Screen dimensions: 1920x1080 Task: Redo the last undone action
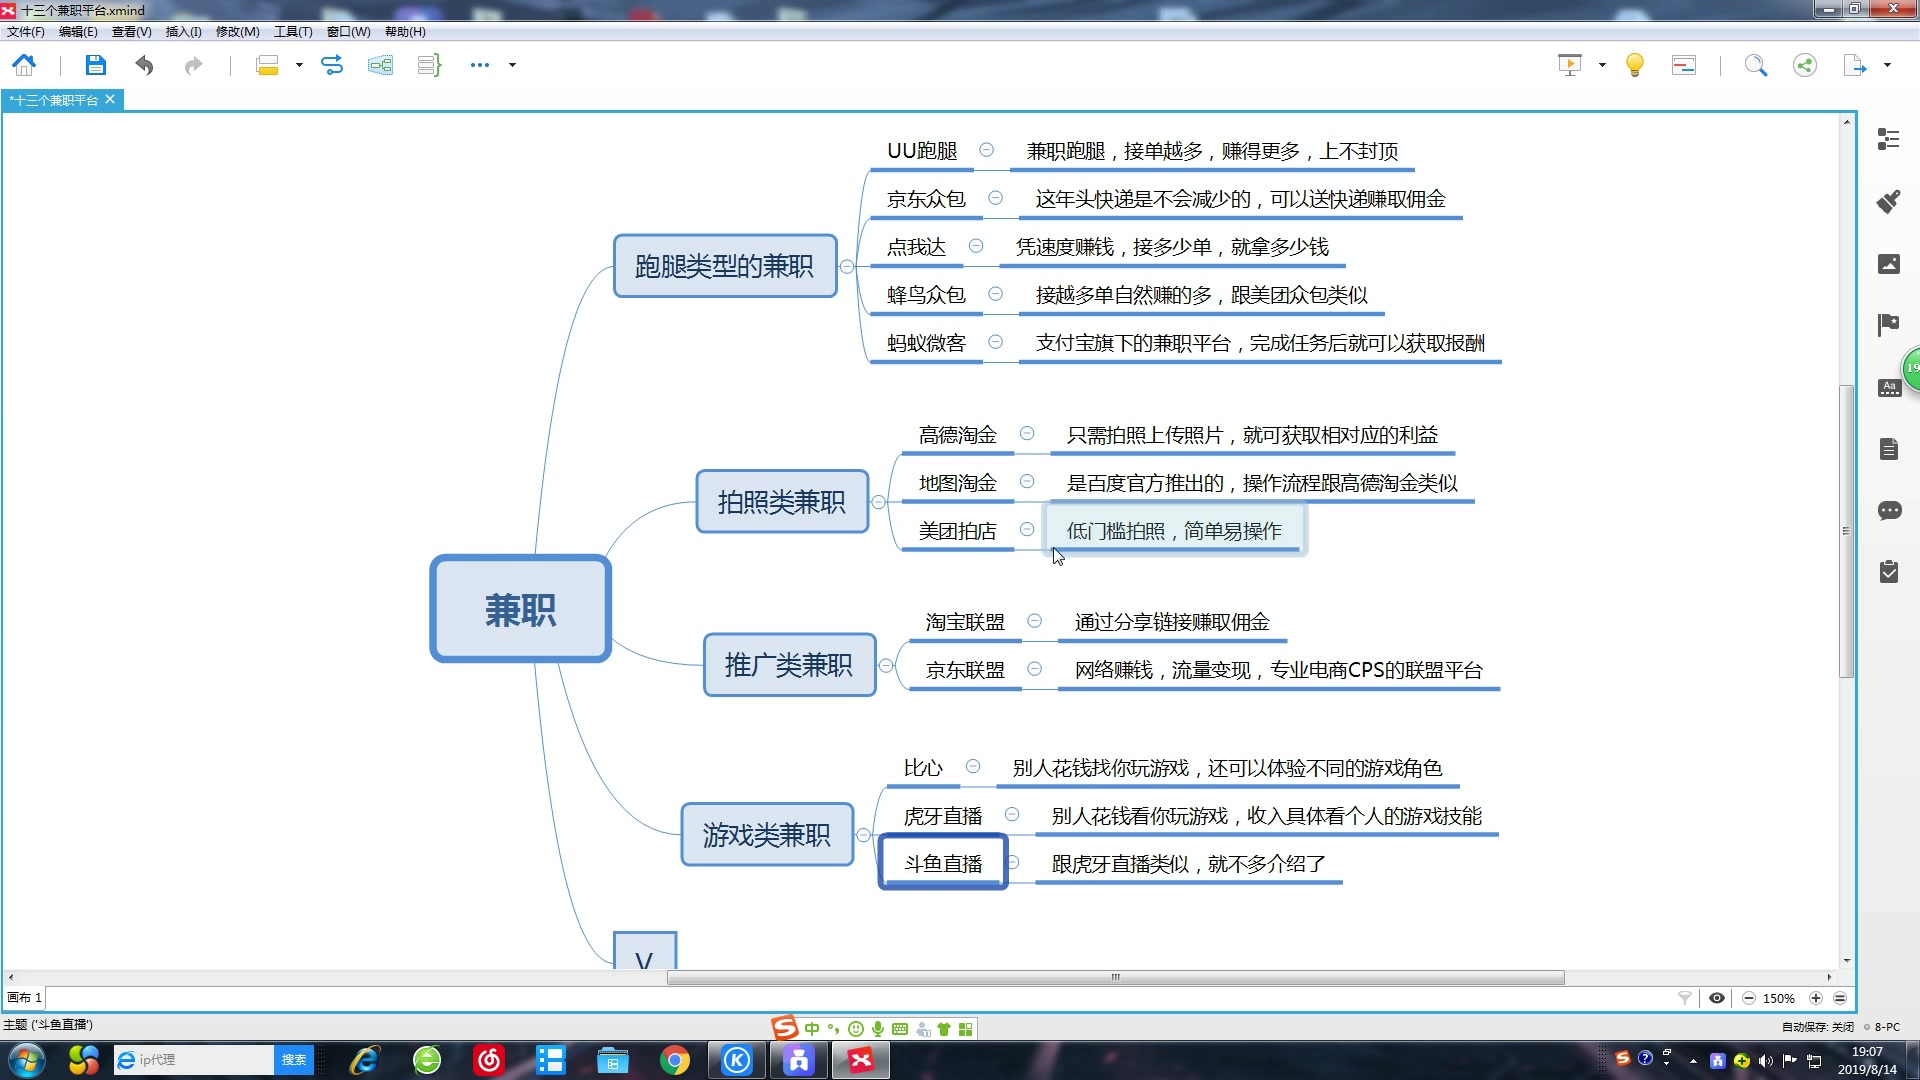pos(193,66)
